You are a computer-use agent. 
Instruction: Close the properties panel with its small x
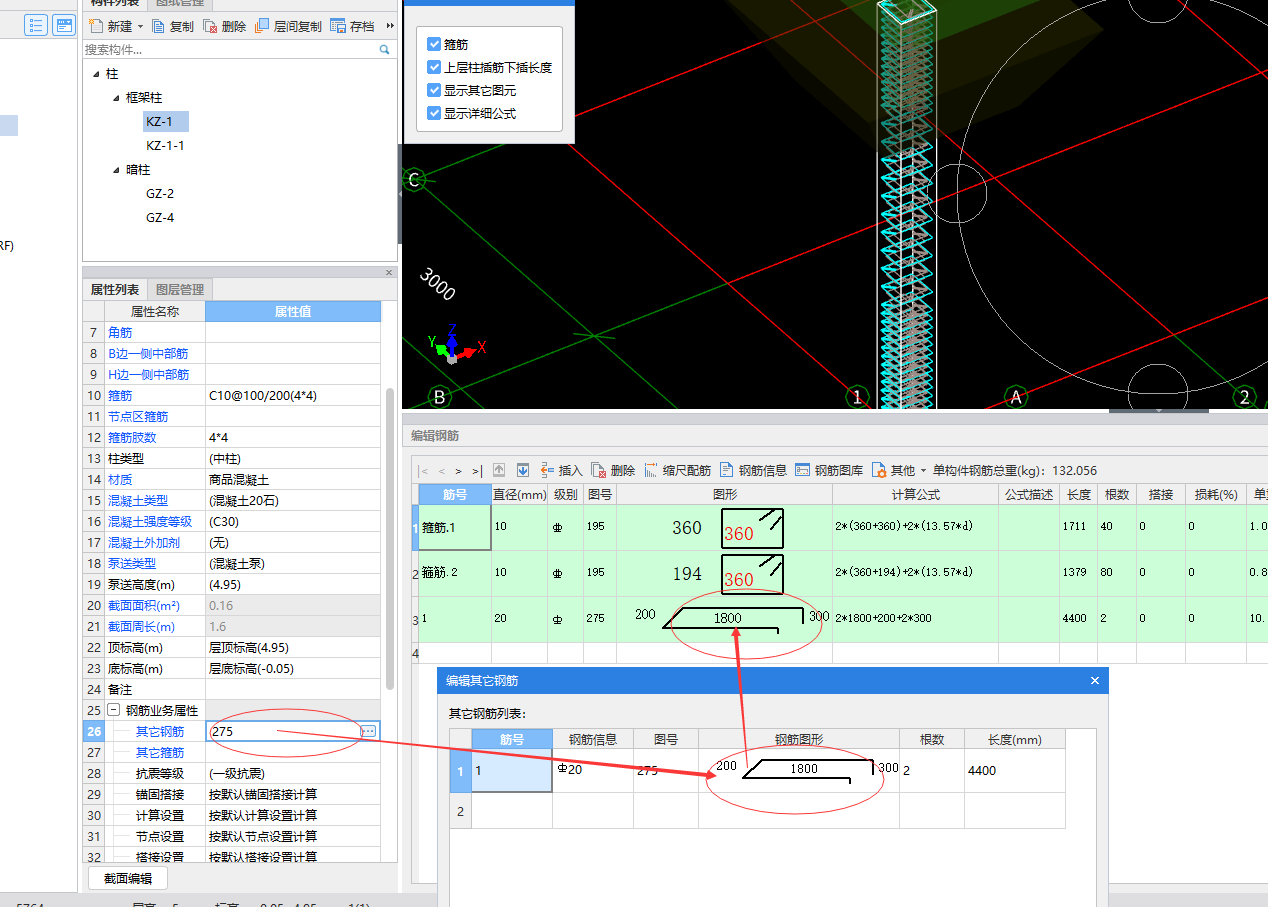pos(389,272)
